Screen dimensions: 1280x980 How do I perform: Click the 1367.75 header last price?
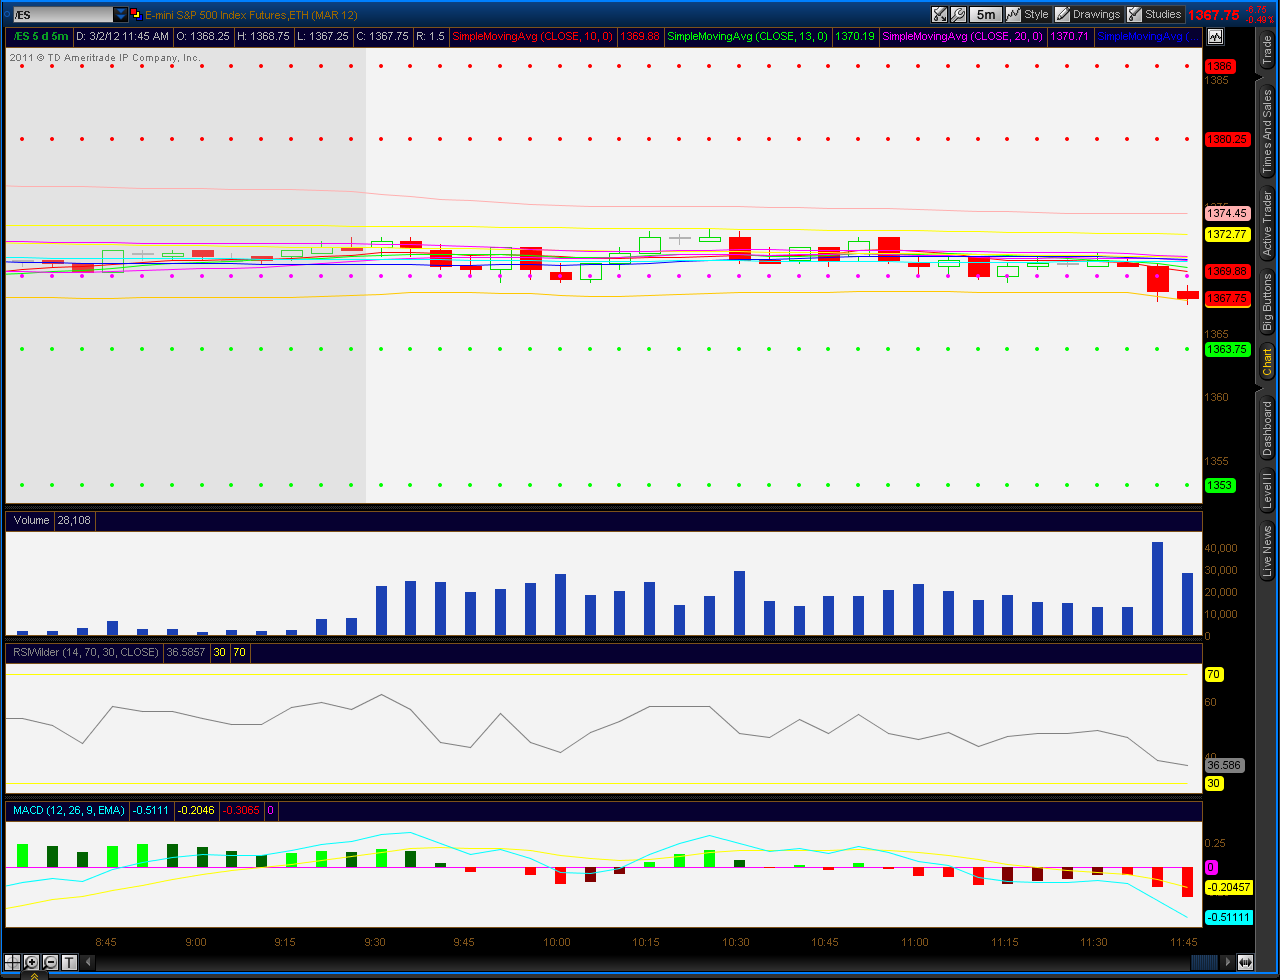pyautogui.click(x=1212, y=15)
